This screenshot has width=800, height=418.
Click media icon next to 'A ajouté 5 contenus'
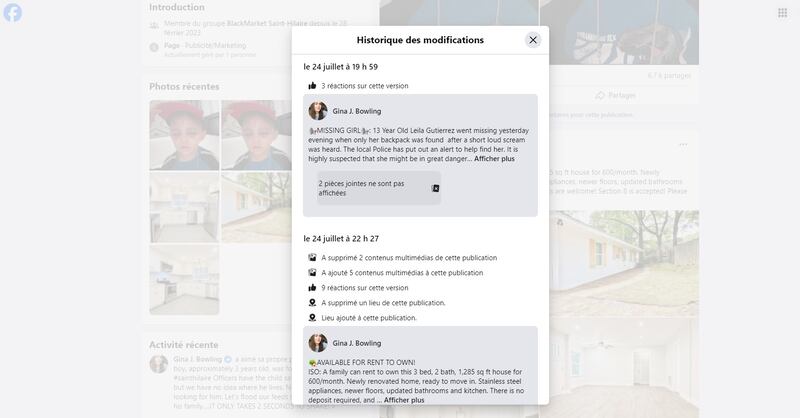312,273
